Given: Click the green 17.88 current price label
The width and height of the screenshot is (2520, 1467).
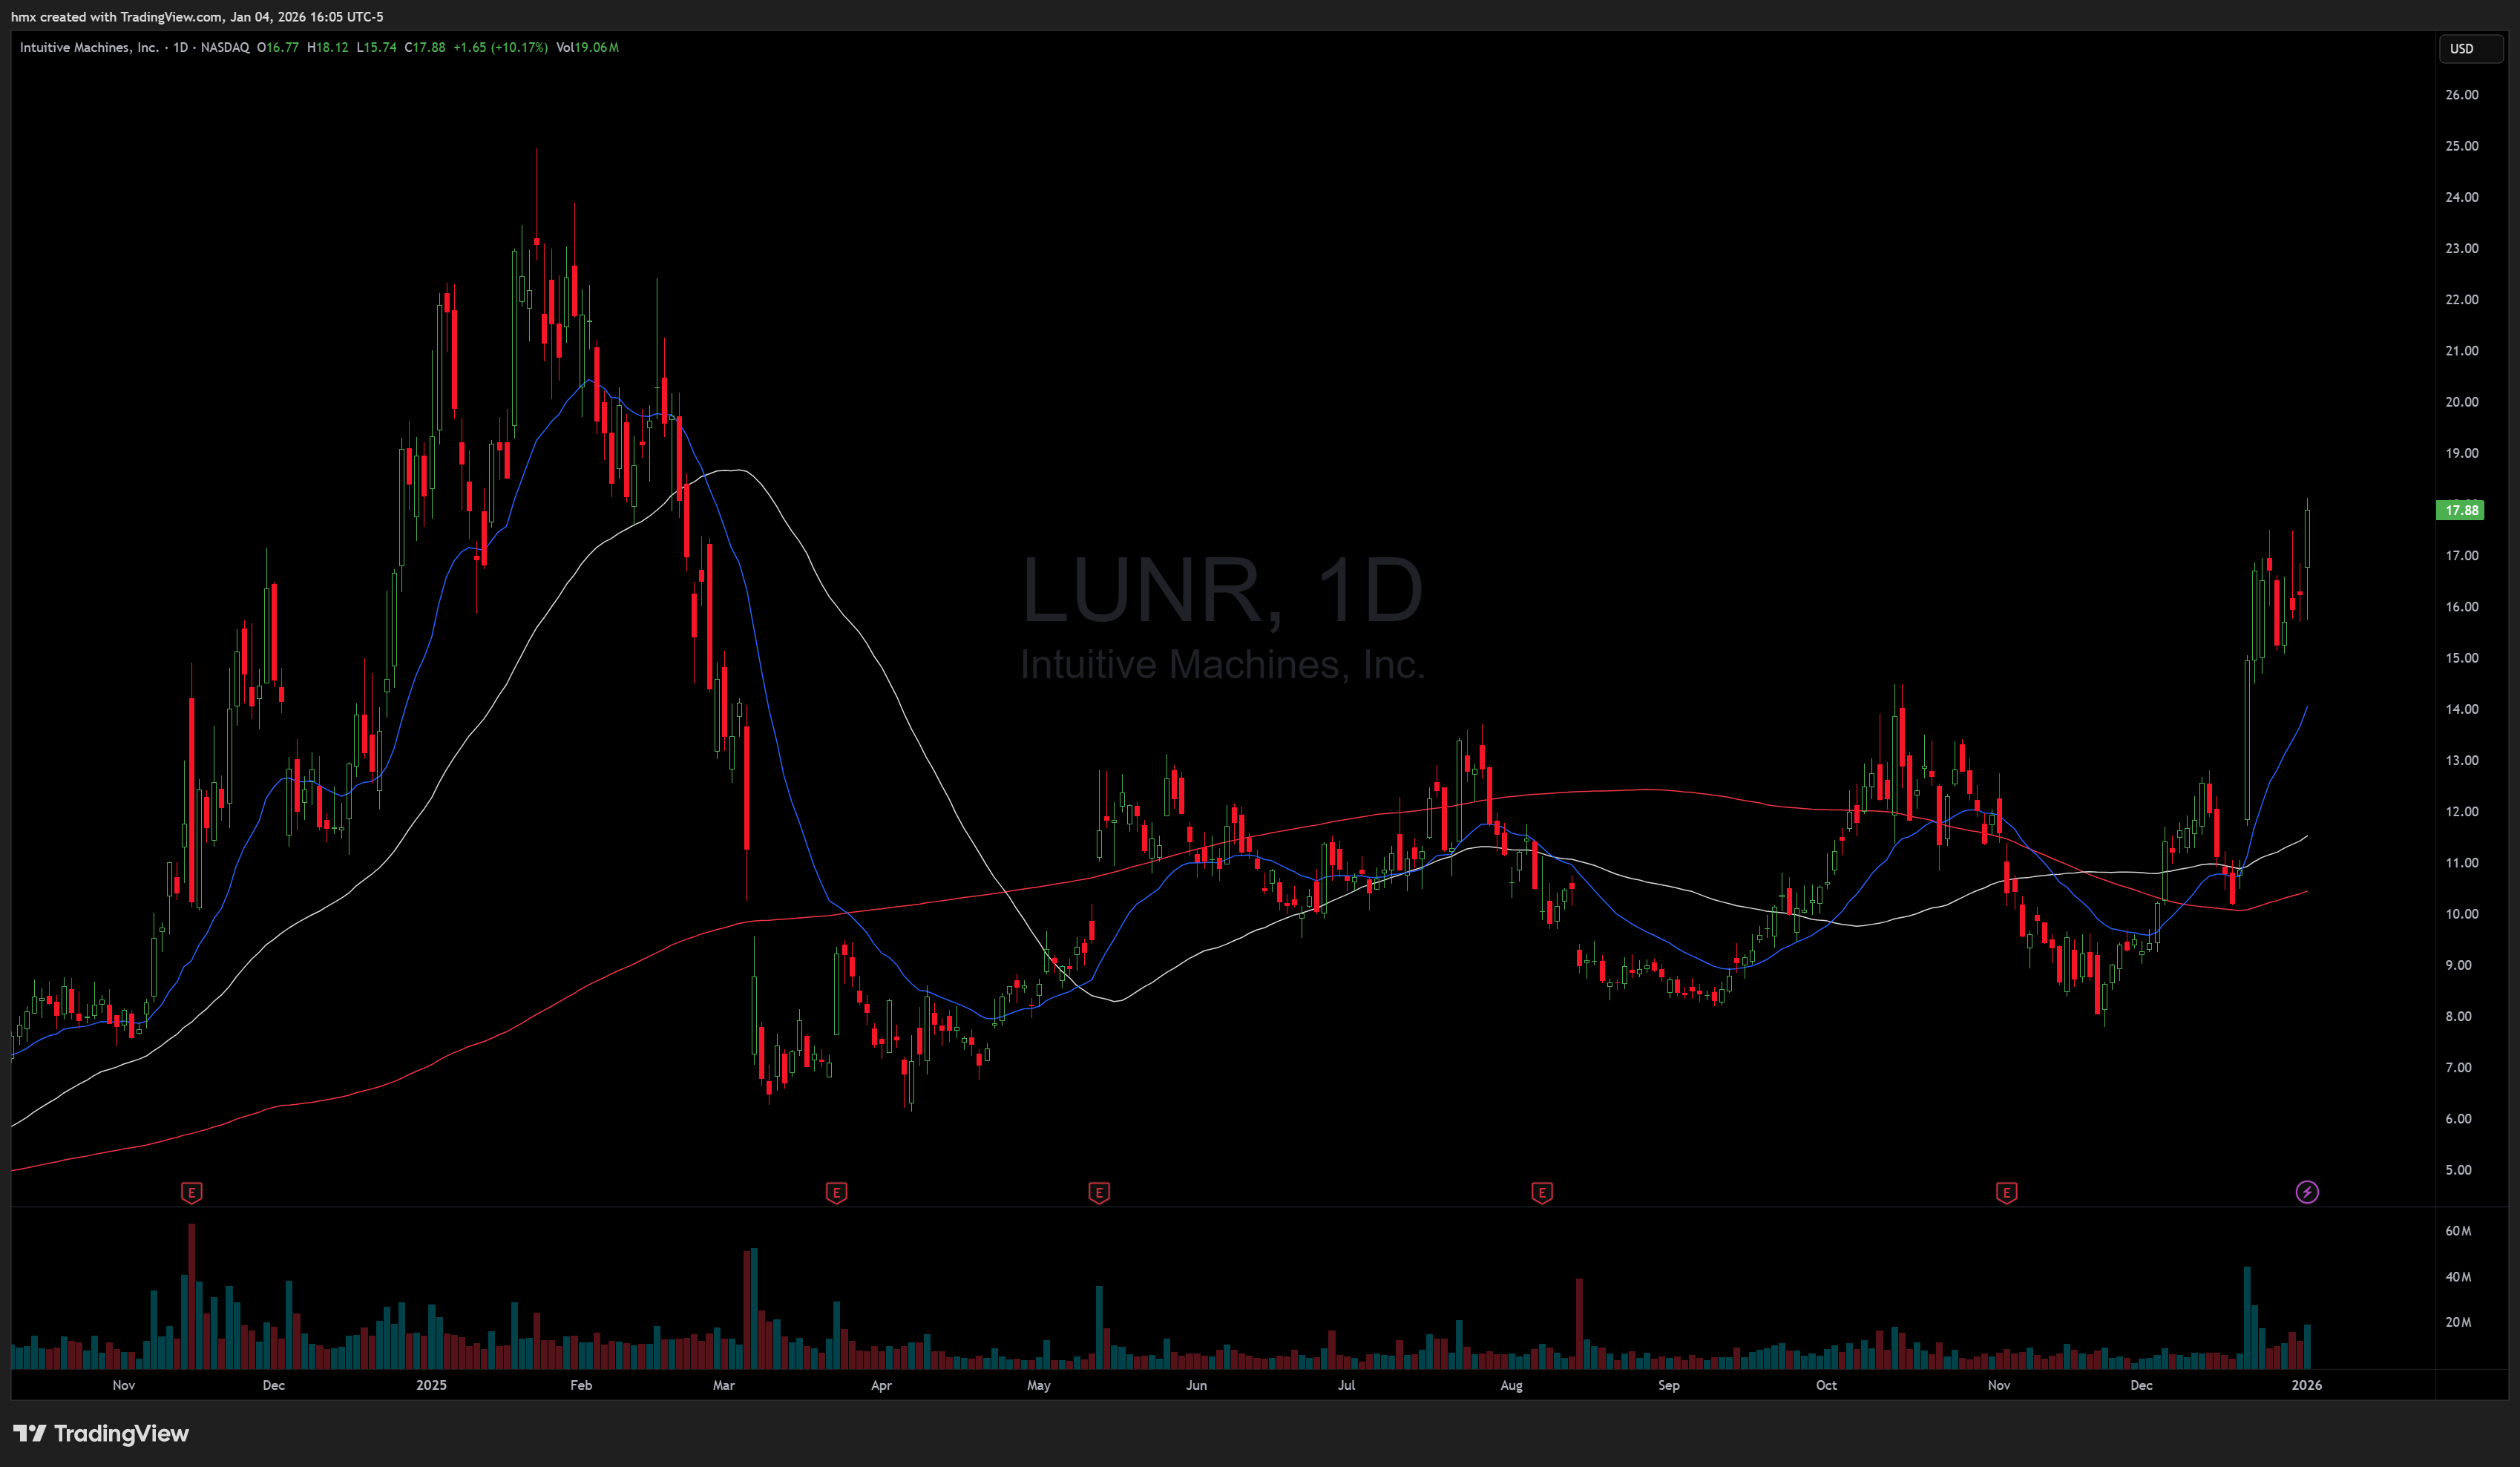Looking at the screenshot, I should [2459, 510].
